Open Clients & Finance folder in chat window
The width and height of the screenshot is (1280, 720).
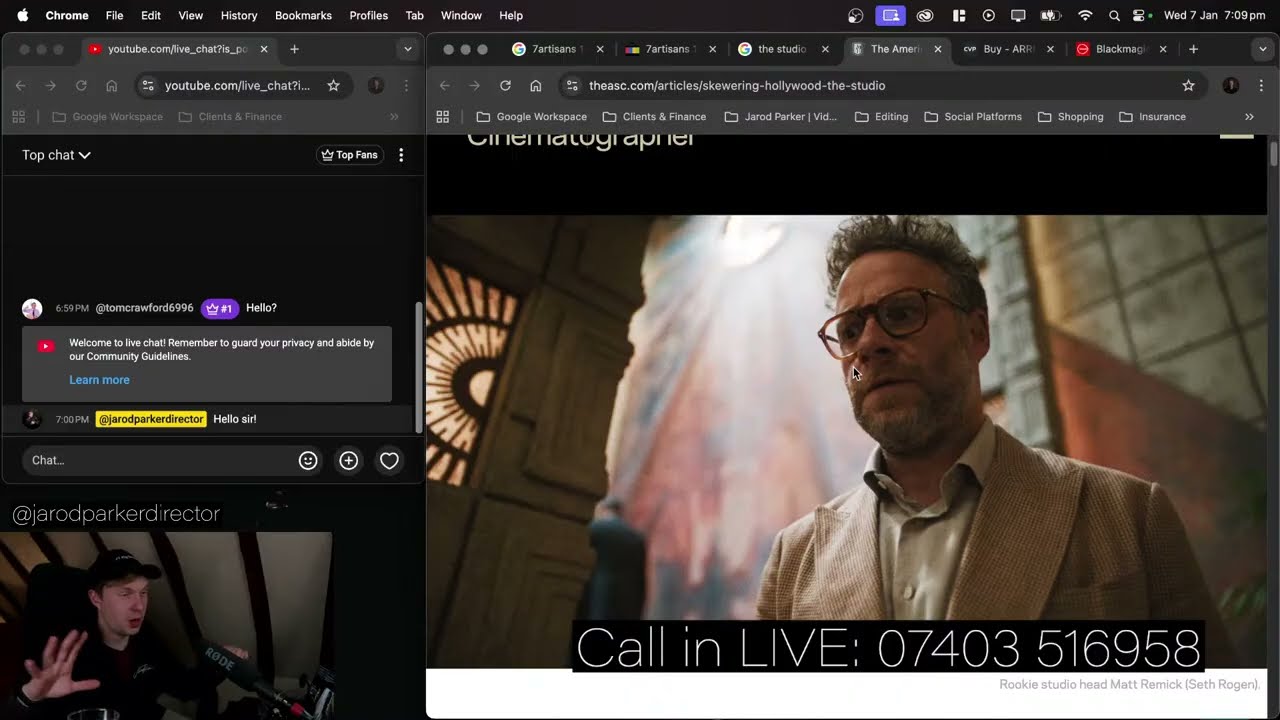pos(230,117)
